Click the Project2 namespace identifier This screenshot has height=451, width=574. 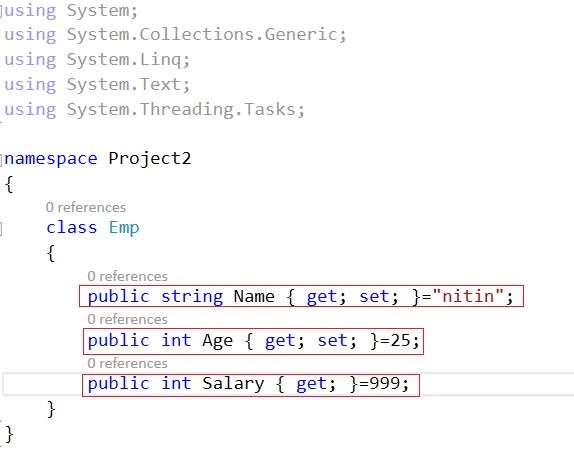(x=150, y=159)
